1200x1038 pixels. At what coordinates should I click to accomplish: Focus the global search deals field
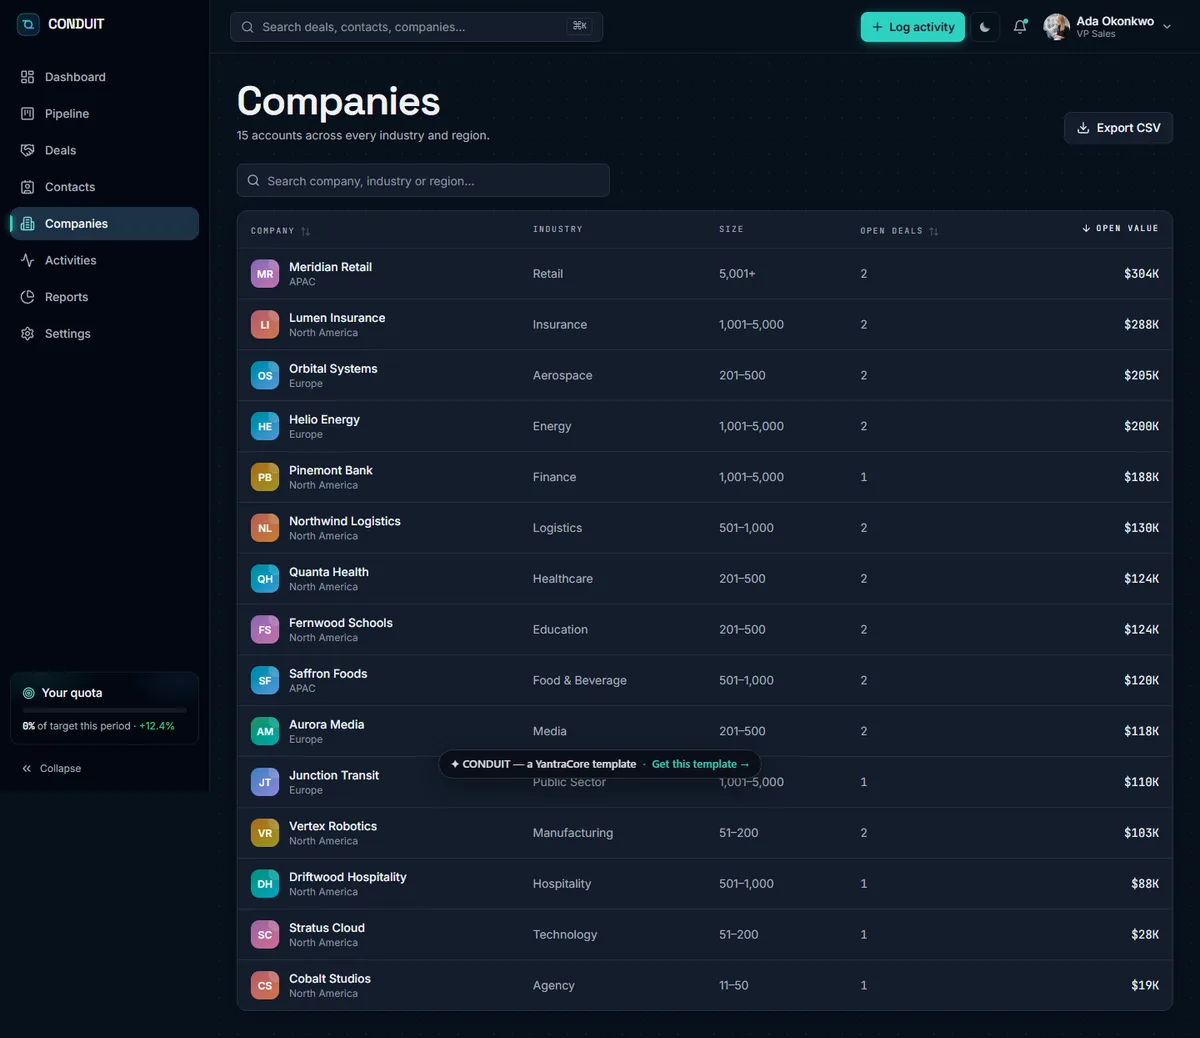coord(416,27)
